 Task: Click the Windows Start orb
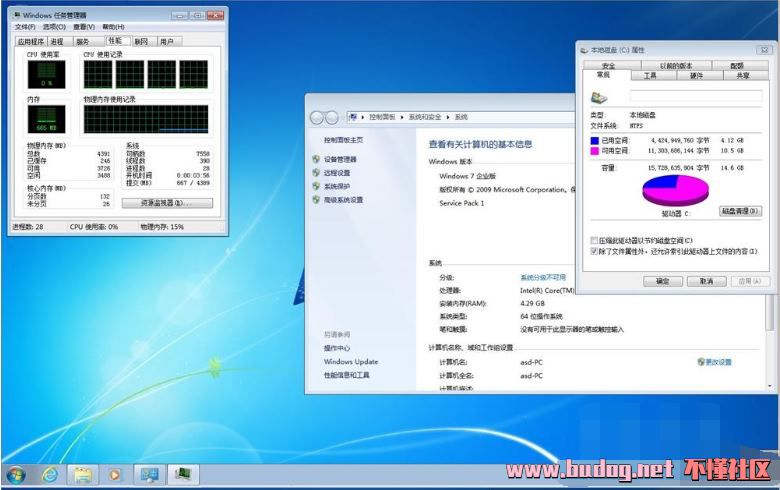16,473
